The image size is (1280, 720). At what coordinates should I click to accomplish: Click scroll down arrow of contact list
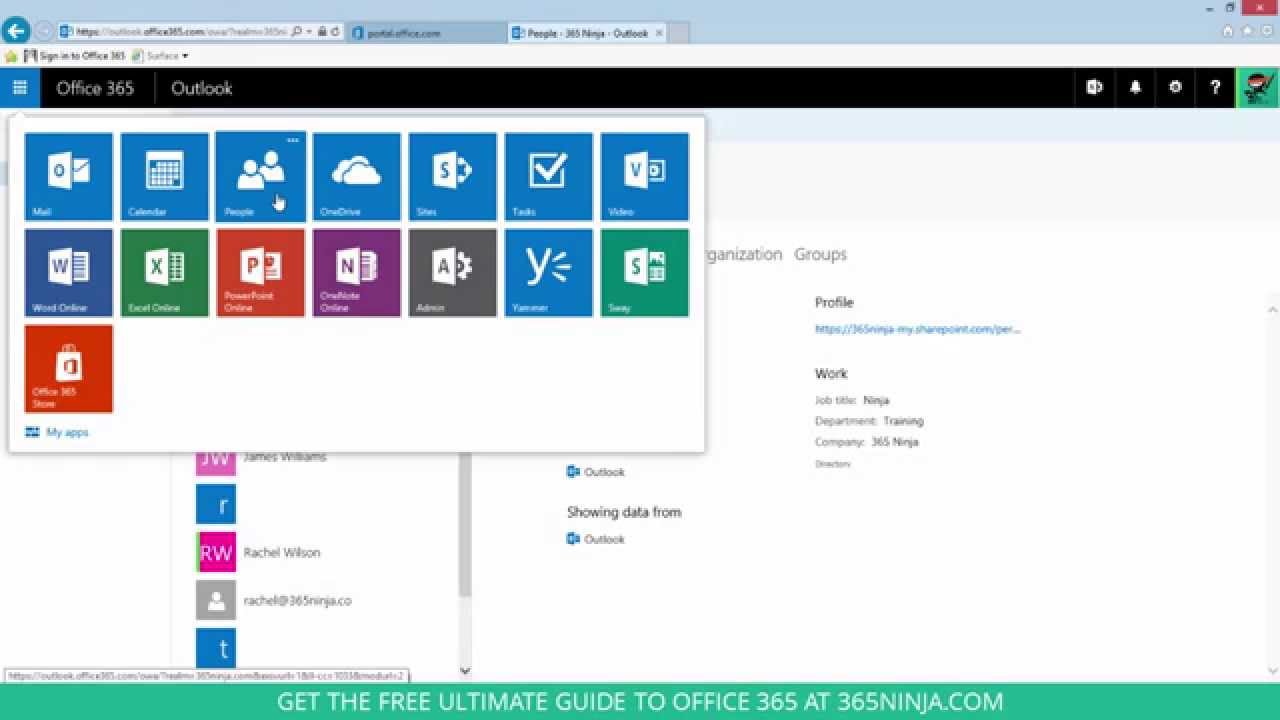click(x=465, y=671)
